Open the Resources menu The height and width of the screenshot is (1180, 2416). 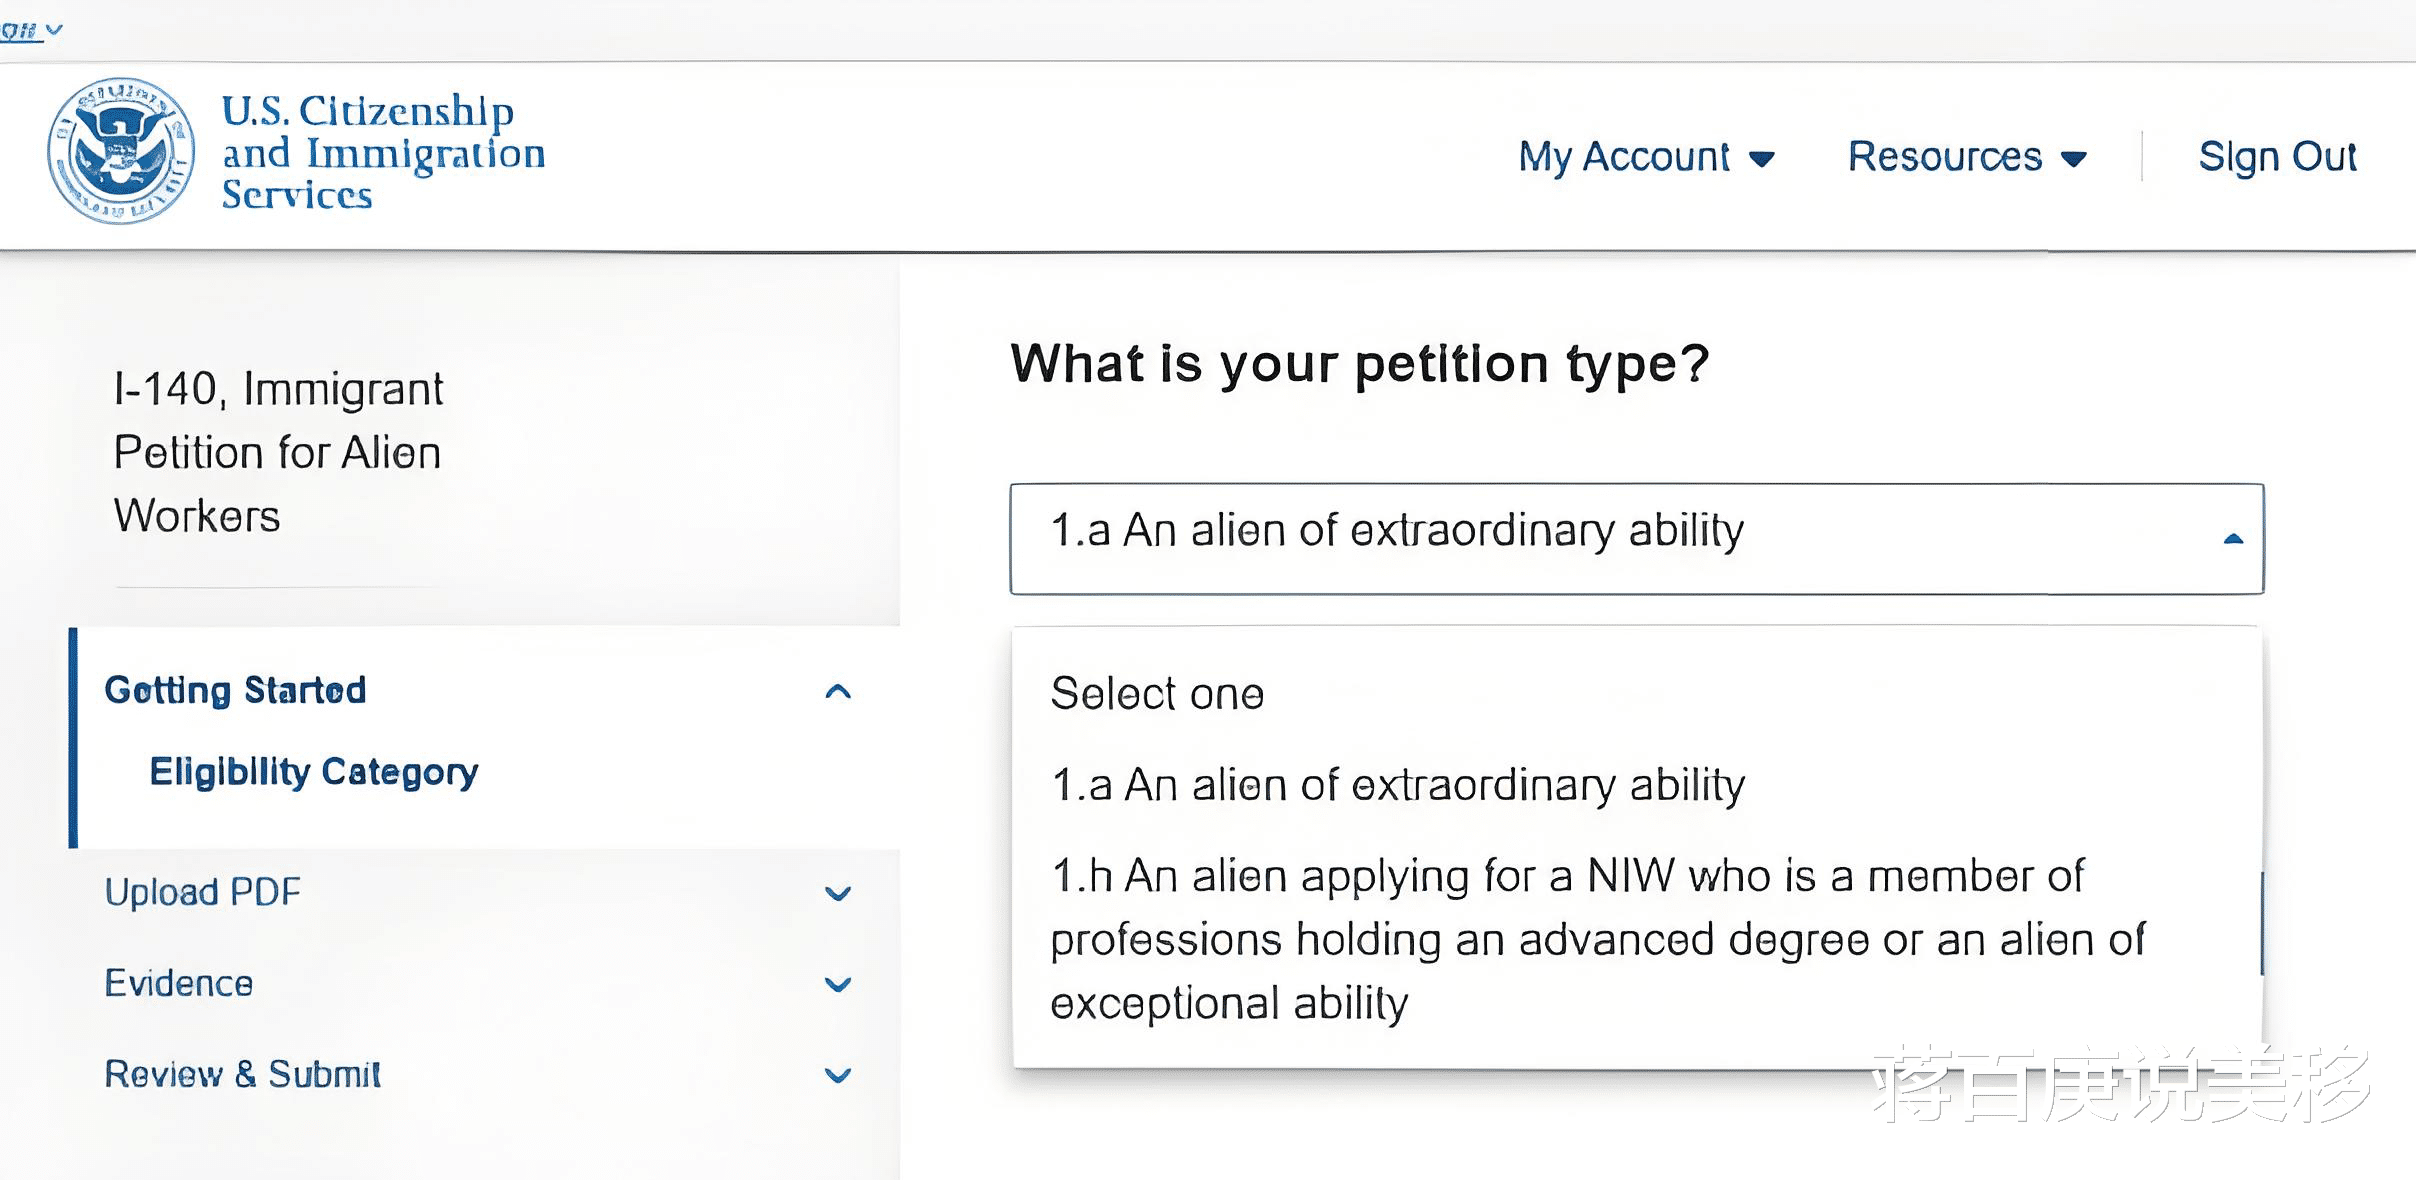1944,157
